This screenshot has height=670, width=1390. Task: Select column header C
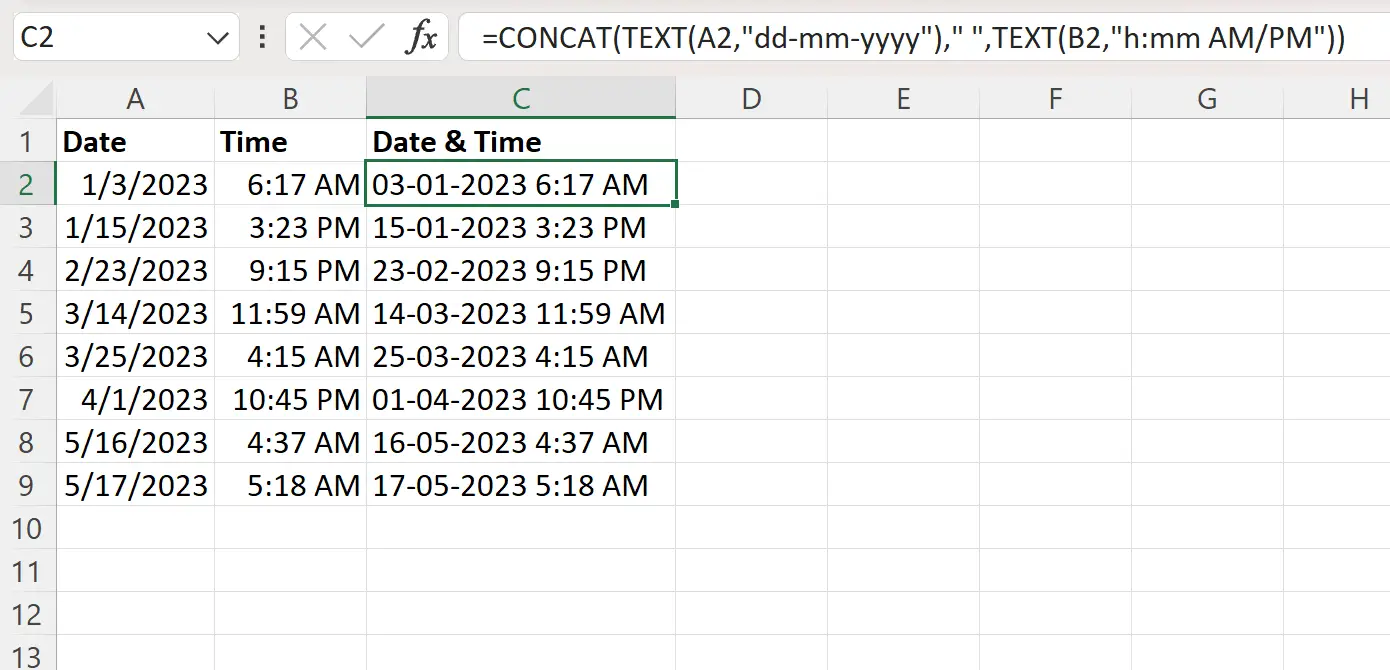(x=520, y=98)
